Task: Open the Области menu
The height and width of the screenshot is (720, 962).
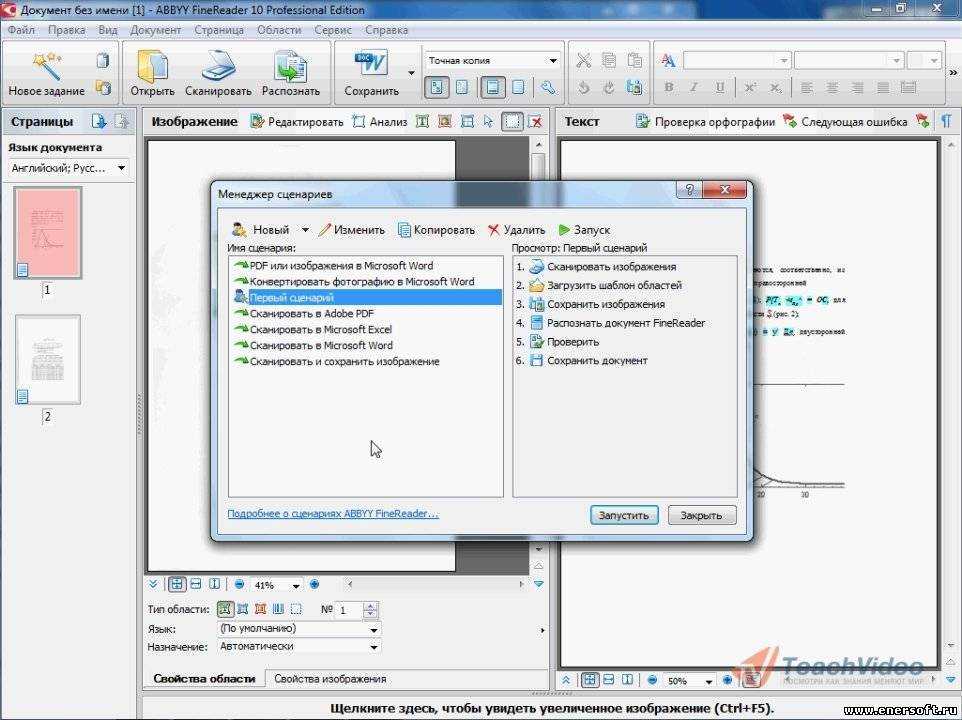Action: point(279,30)
